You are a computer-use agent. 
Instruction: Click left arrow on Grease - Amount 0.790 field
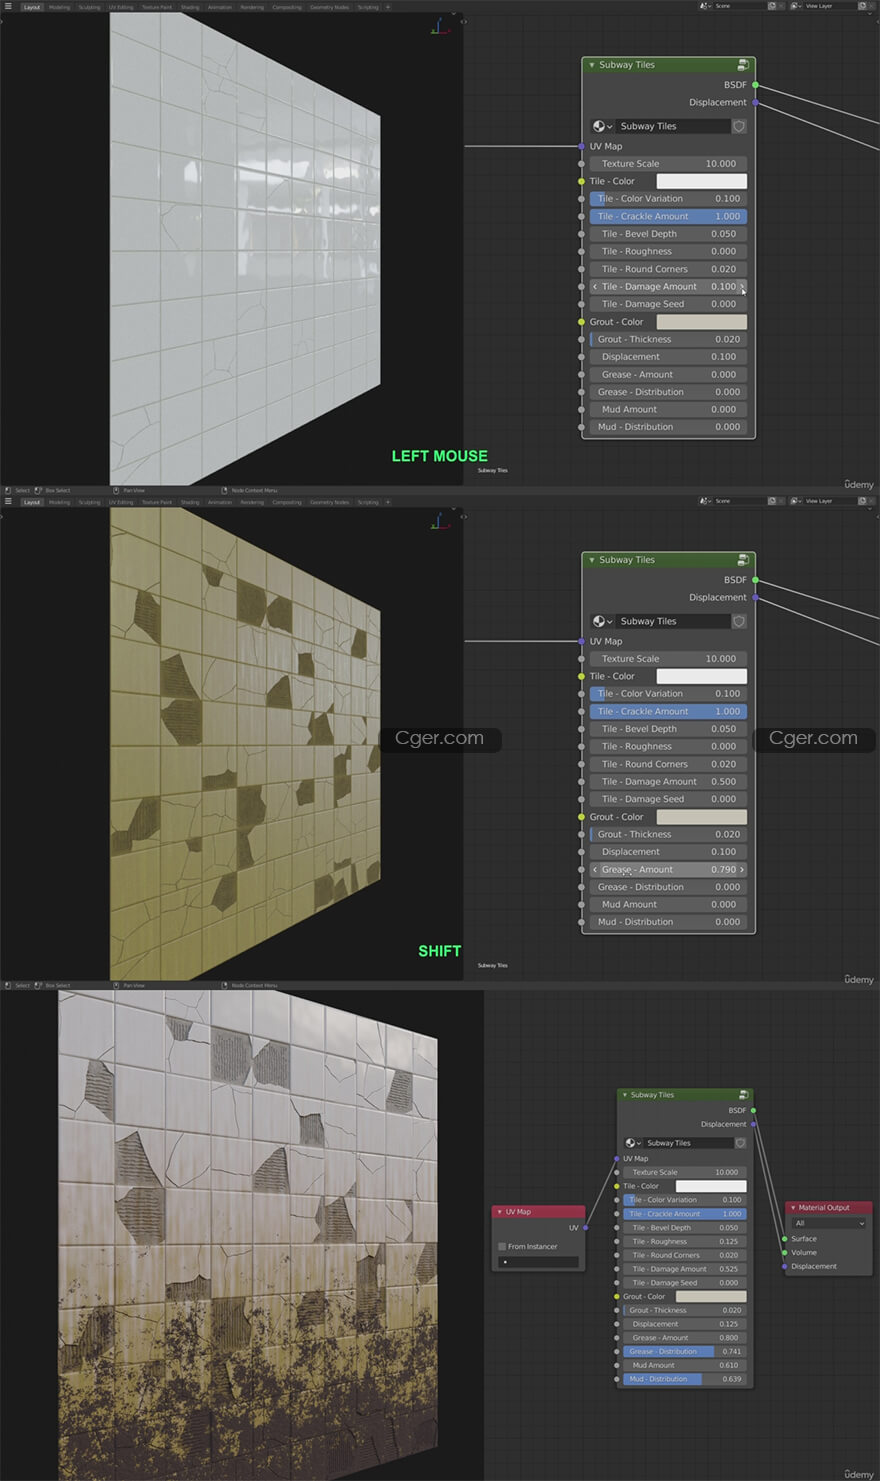click(595, 870)
